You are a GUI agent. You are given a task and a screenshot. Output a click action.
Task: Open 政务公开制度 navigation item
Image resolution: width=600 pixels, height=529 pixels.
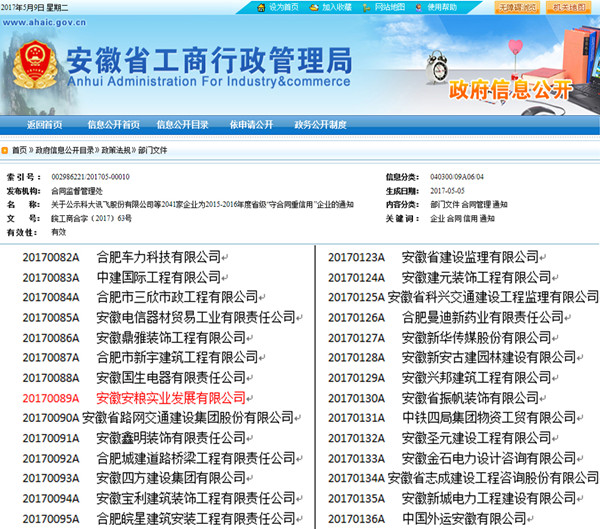point(320,125)
